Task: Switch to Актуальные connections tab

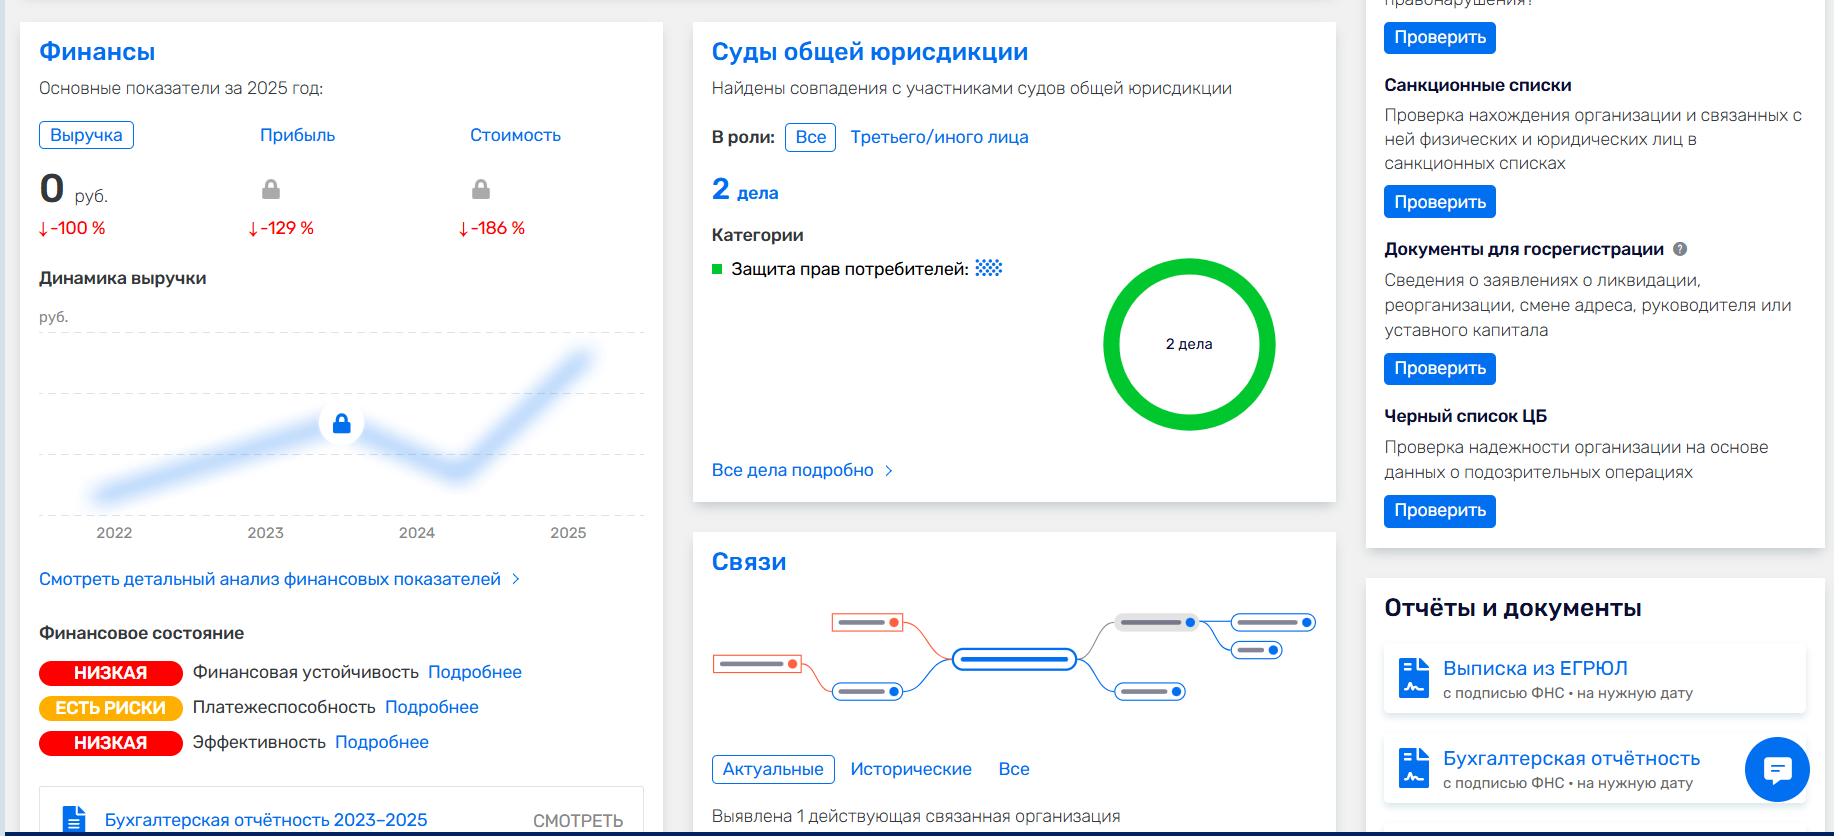Action: 773,769
